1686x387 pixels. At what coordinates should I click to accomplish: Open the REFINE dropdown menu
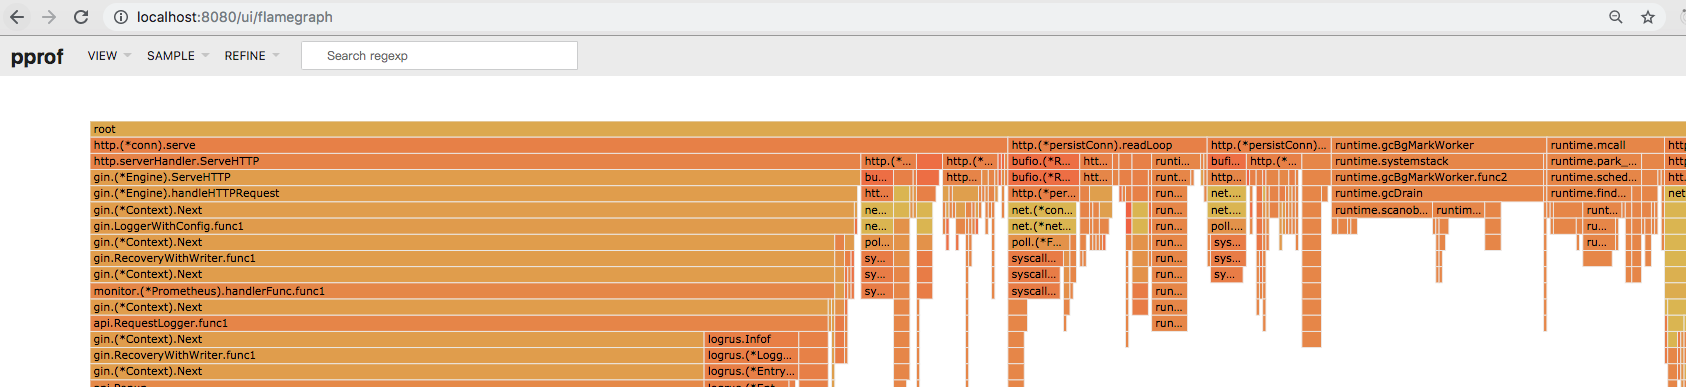pos(252,56)
